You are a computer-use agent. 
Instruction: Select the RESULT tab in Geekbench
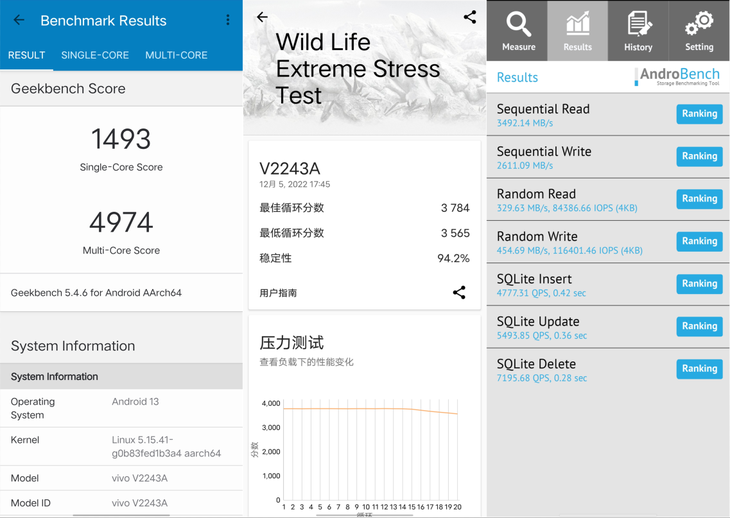point(27,55)
